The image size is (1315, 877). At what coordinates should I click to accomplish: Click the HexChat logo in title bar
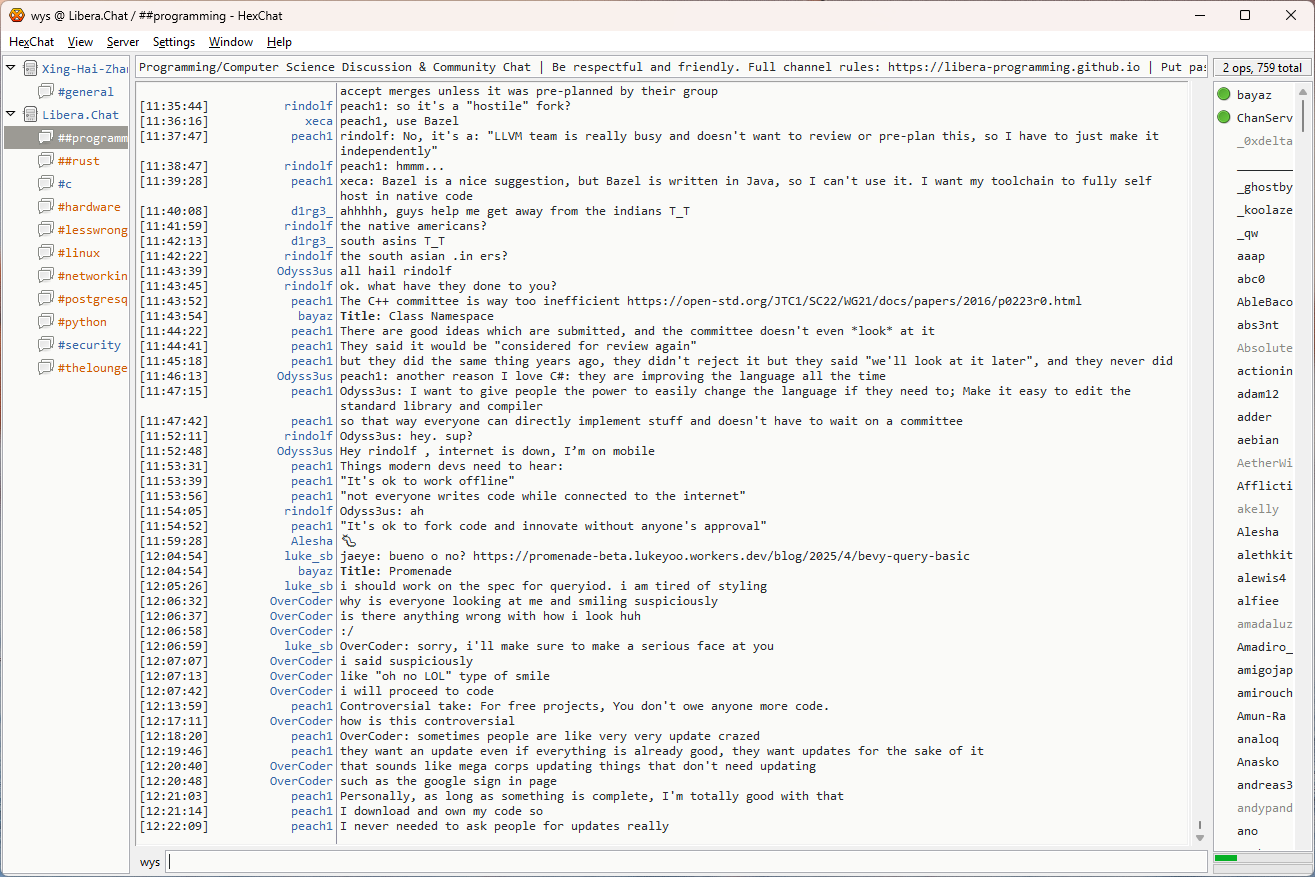[x=16, y=15]
